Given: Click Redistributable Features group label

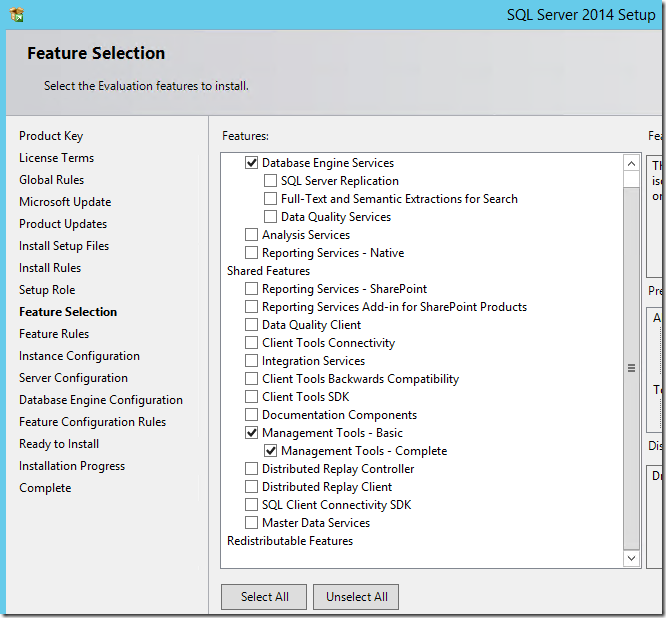Looking at the screenshot, I should (290, 541).
